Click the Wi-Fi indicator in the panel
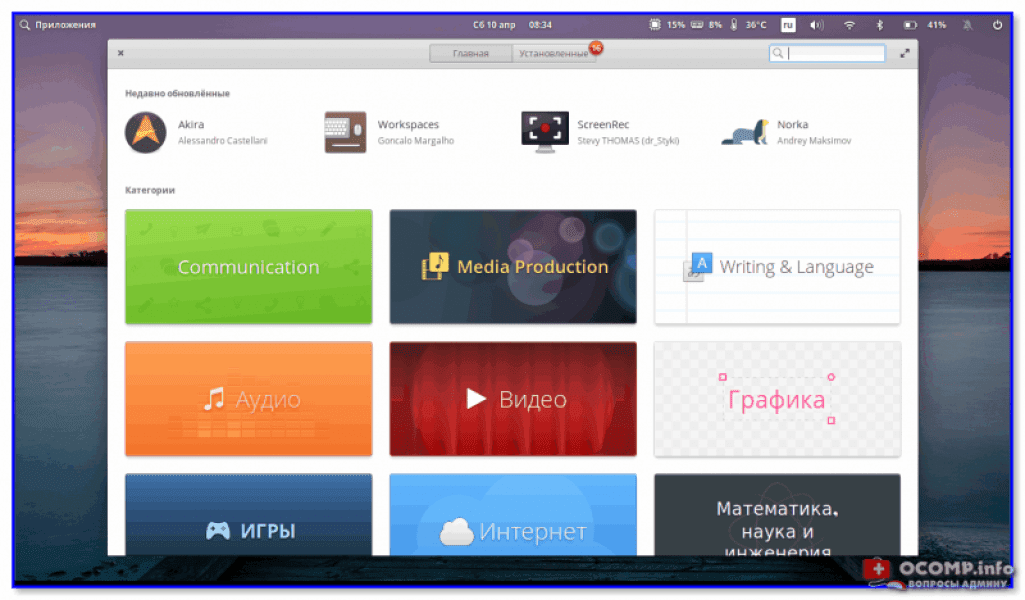Image resolution: width=1025 pixels, height=600 pixels. pyautogui.click(x=849, y=25)
